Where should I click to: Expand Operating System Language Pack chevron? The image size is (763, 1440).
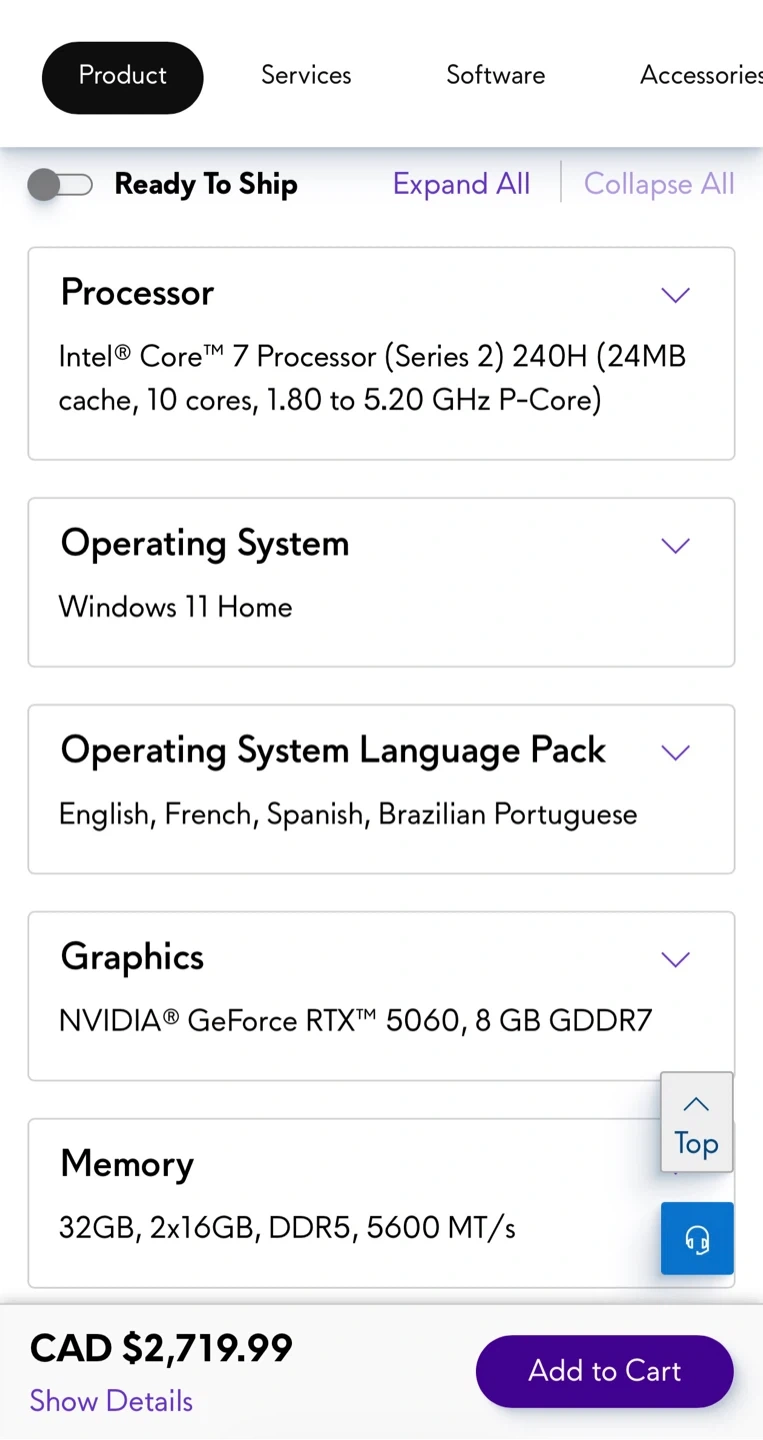[x=676, y=753]
